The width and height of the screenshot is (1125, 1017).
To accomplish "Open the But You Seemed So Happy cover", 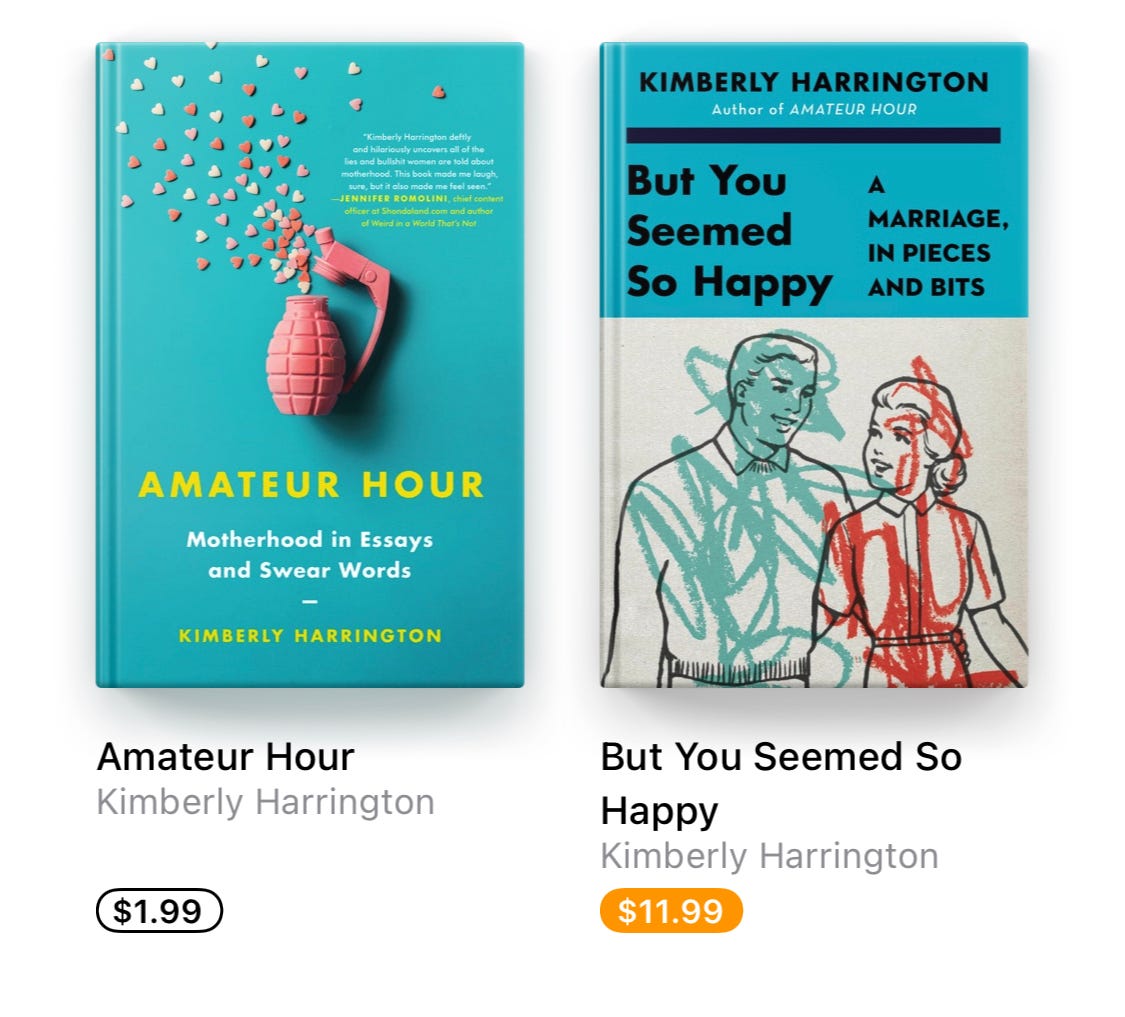I will [x=814, y=365].
